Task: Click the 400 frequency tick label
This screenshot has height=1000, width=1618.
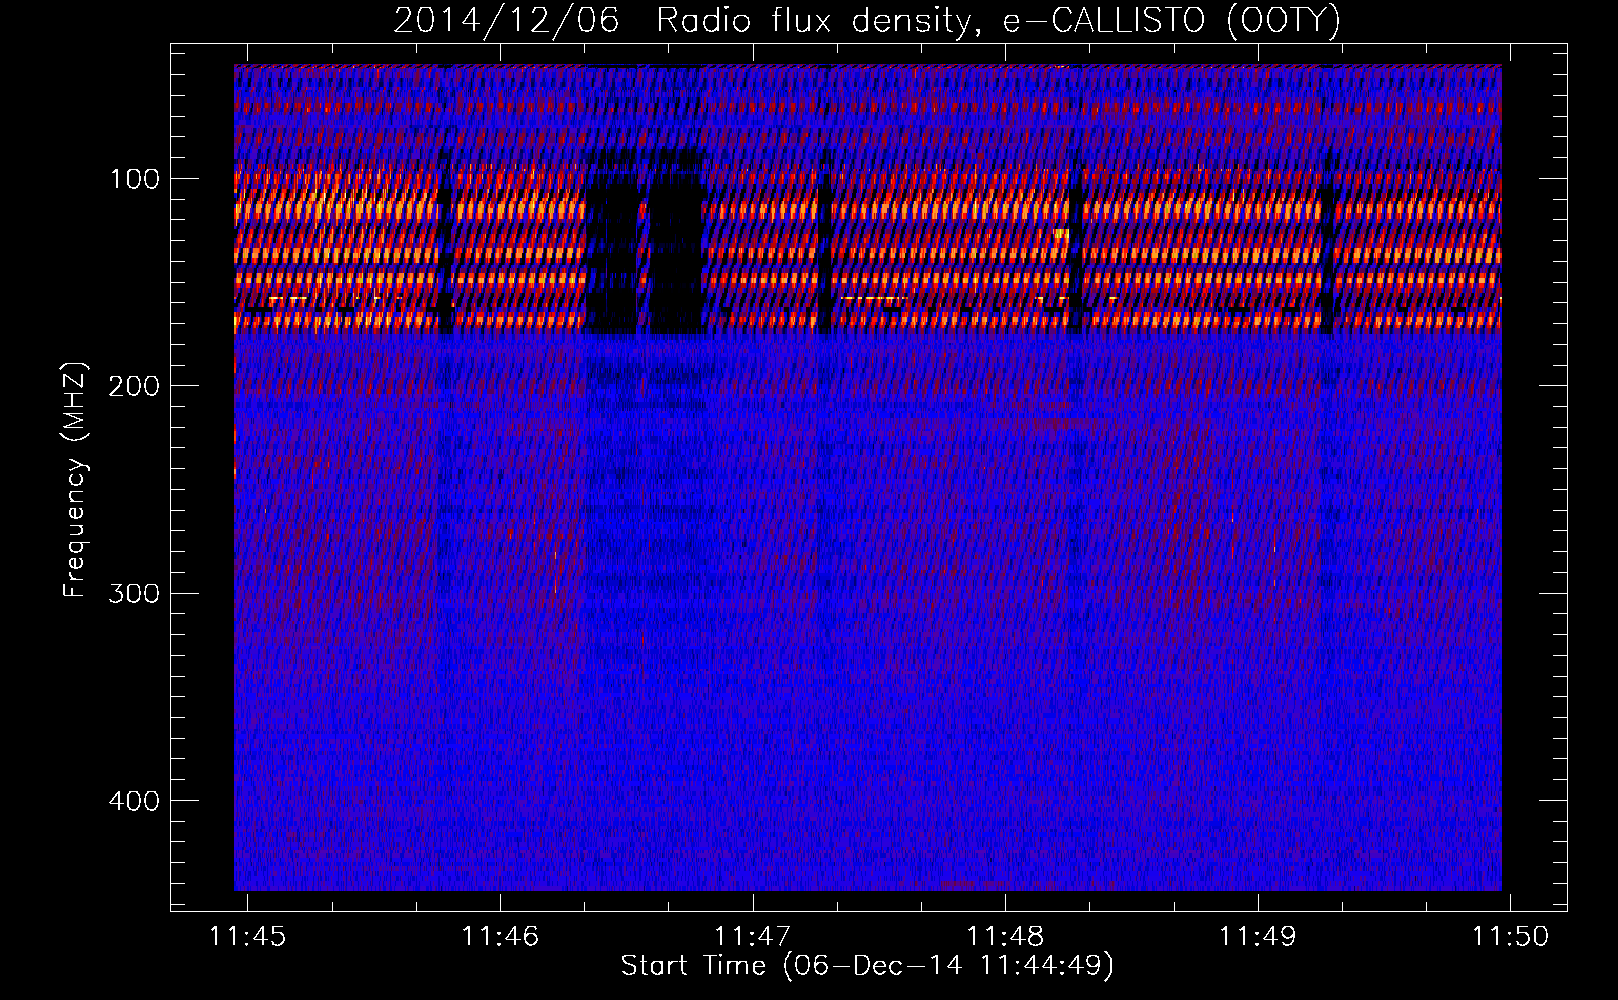Action: pyautogui.click(x=135, y=800)
